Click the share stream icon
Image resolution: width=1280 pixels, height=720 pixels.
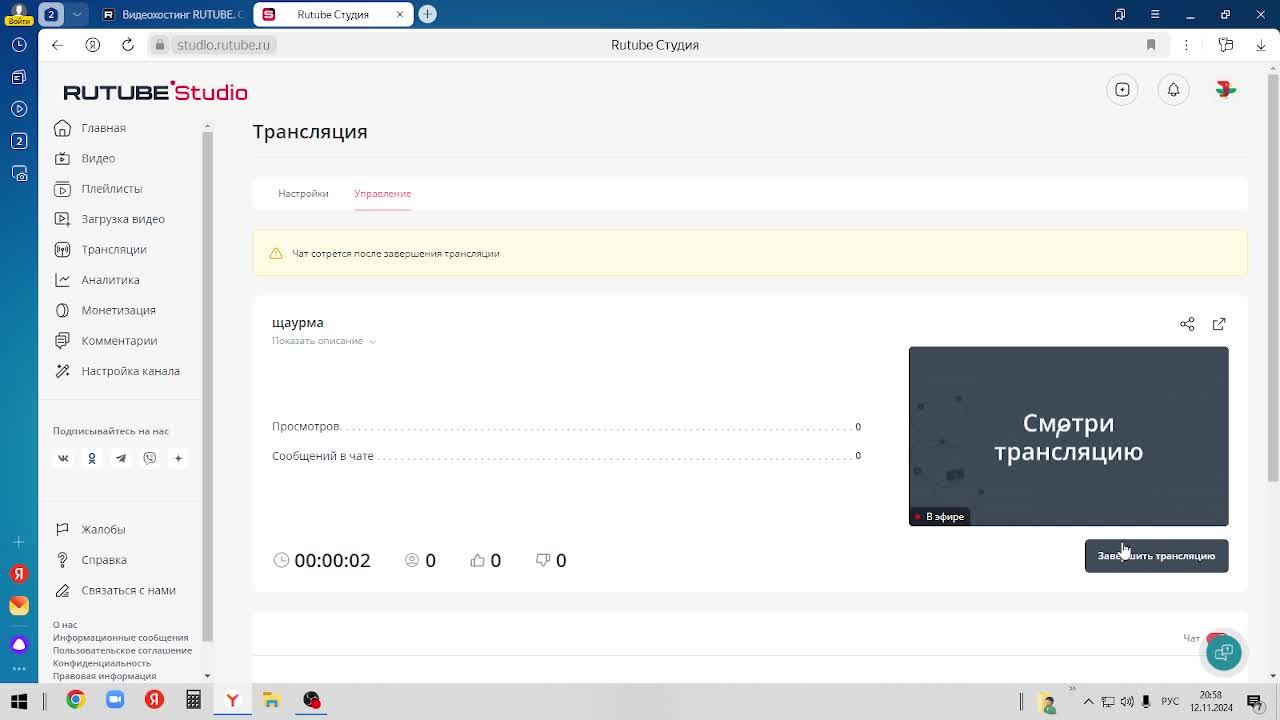(1187, 324)
